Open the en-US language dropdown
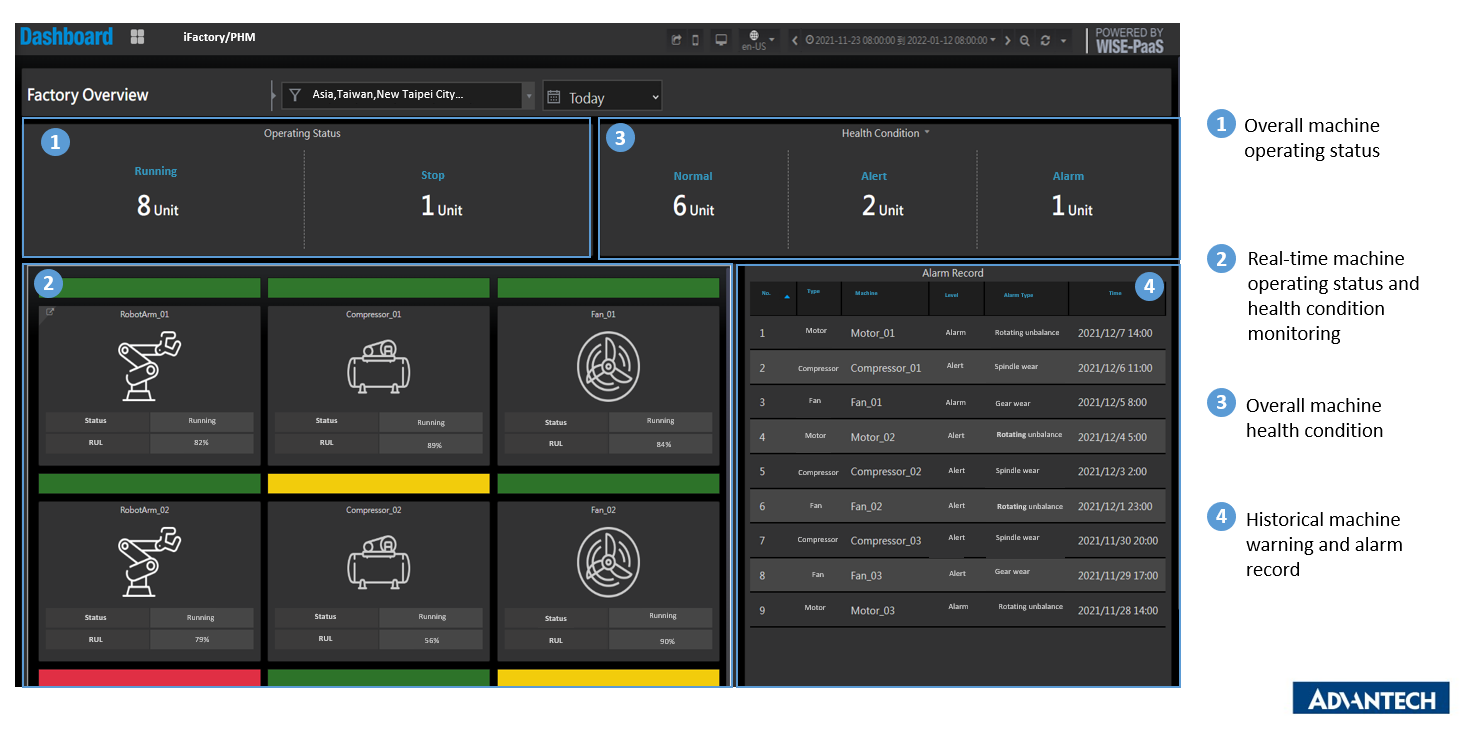1479x733 pixels. pos(754,40)
